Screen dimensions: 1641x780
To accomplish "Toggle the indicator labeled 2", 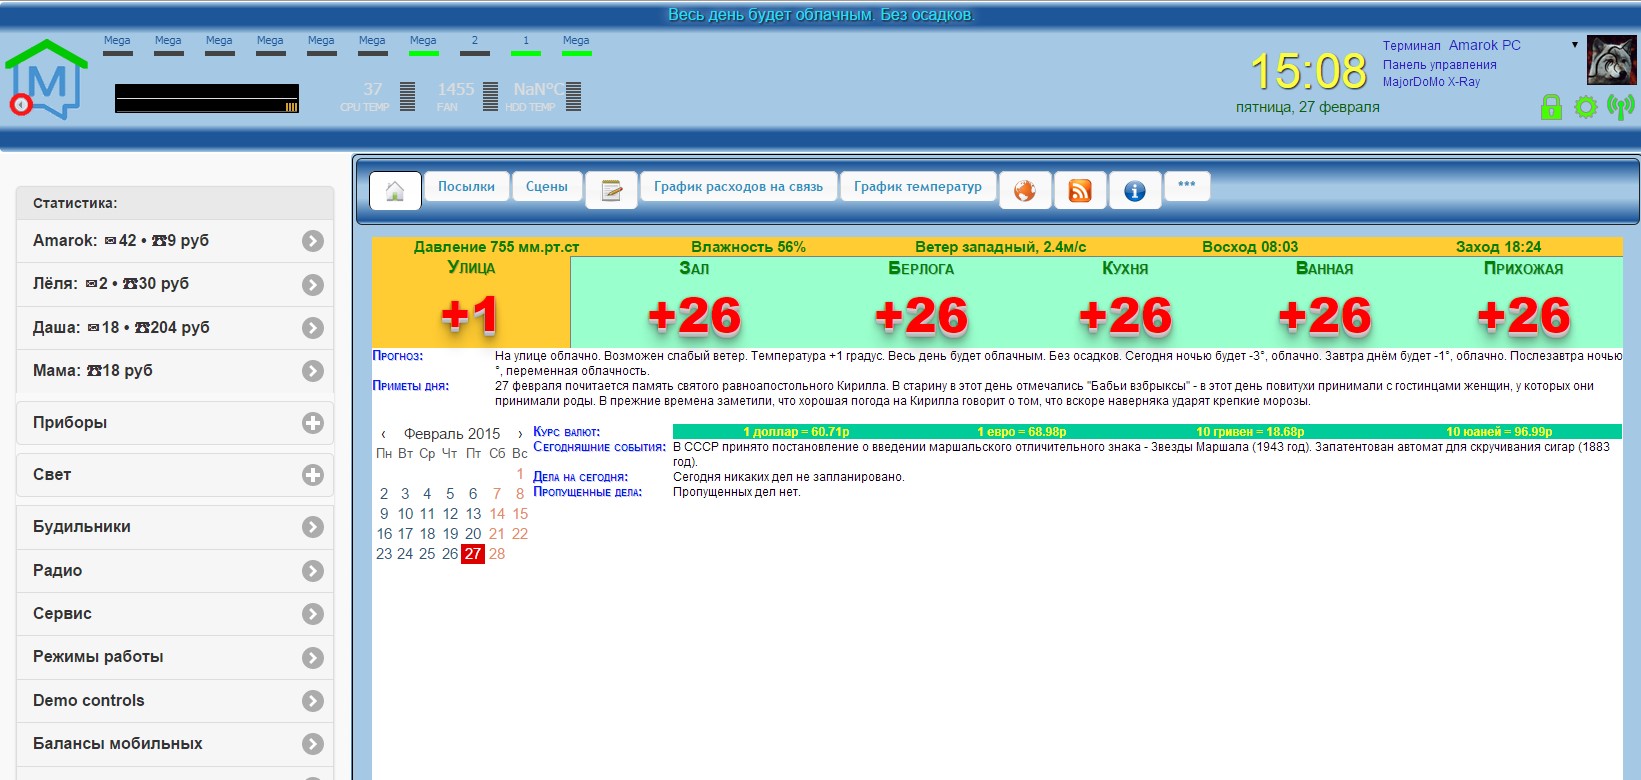I will (x=474, y=46).
